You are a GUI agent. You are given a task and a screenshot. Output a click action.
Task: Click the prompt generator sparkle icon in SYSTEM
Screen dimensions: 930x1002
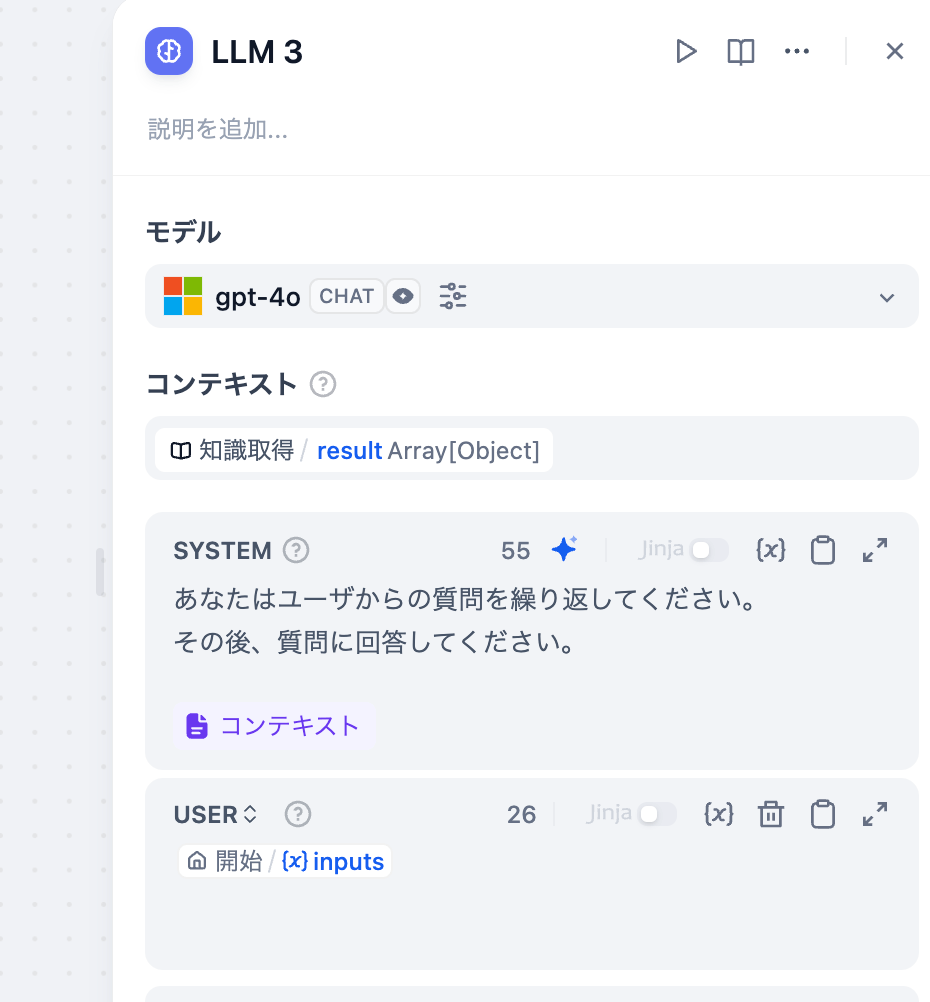[x=564, y=549]
